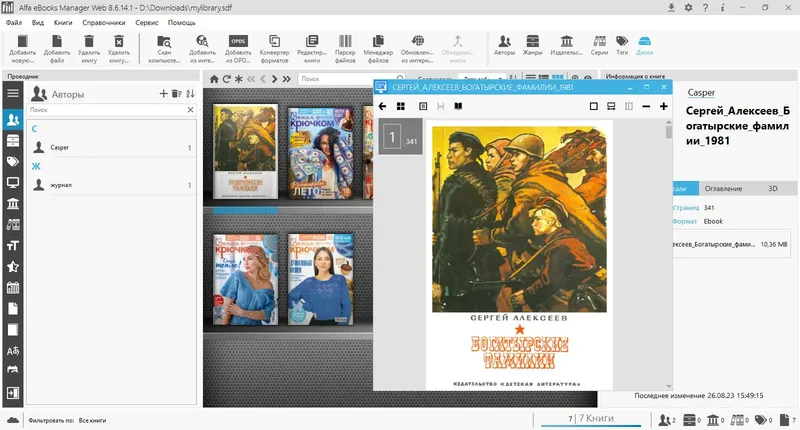
Task: Click the 'Добавить новую' add new book icon
Action: click(22, 41)
